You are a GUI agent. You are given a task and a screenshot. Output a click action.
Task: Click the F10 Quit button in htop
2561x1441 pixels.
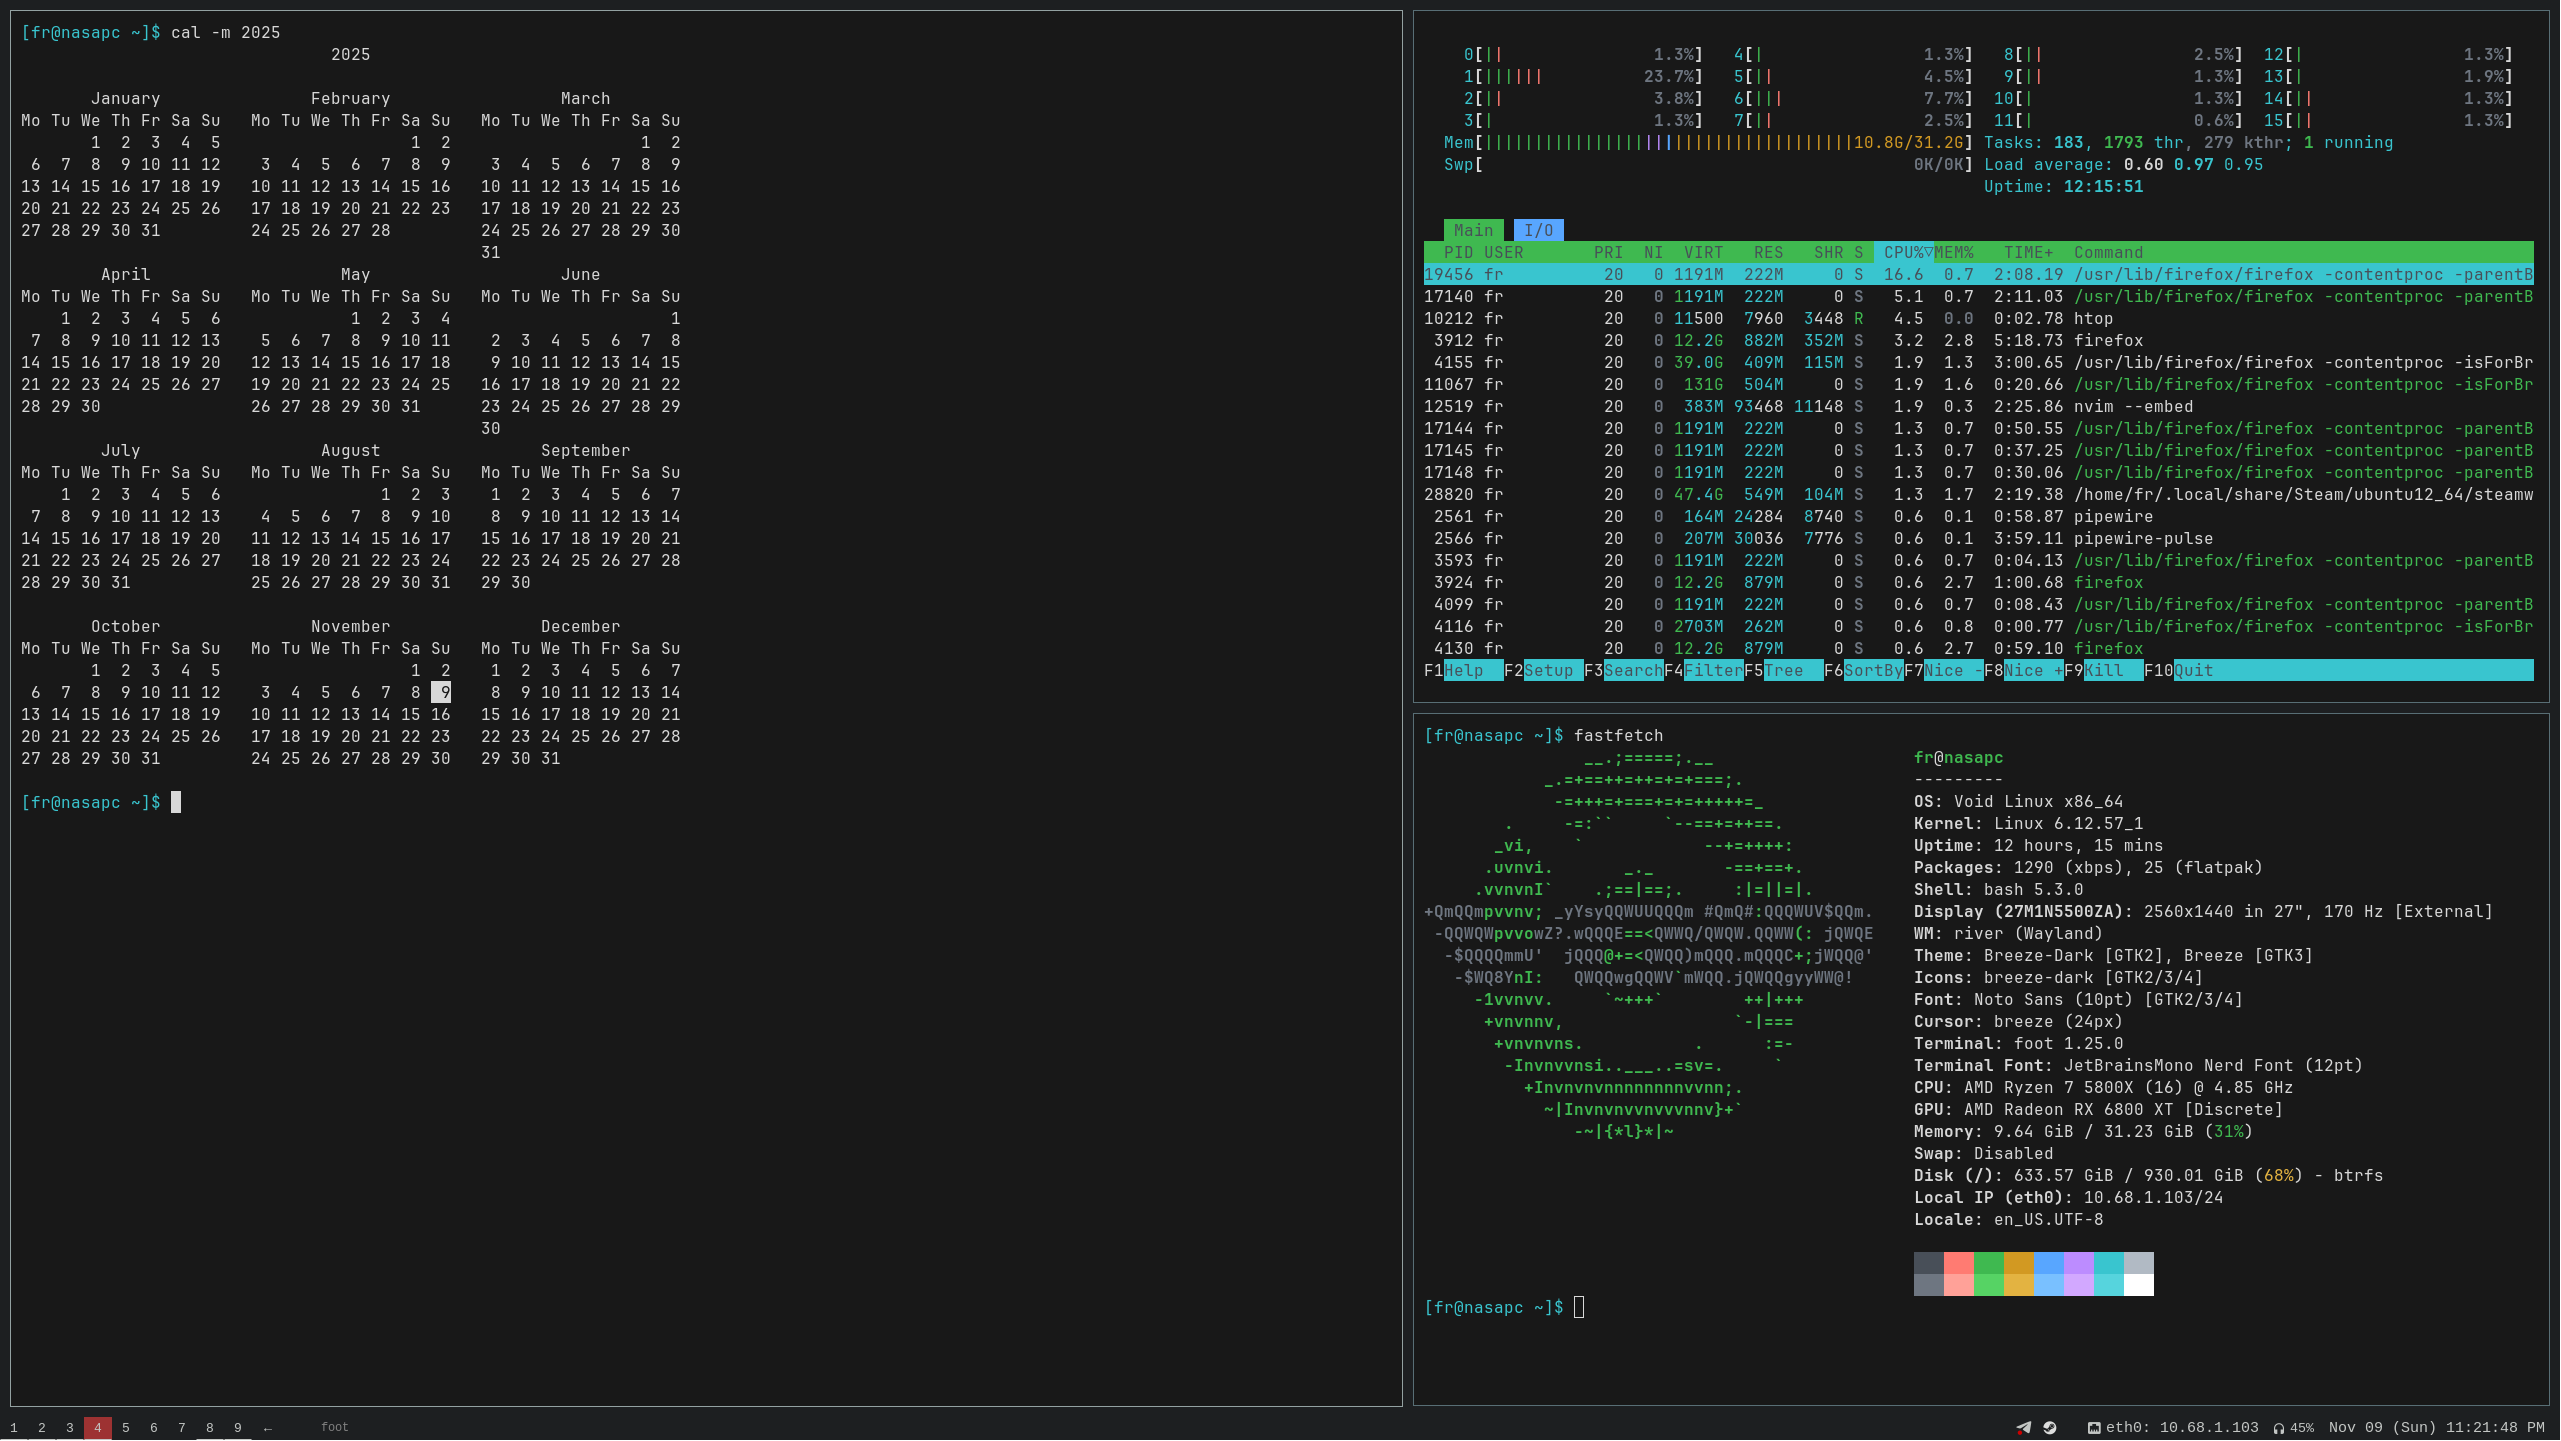click(x=2193, y=671)
